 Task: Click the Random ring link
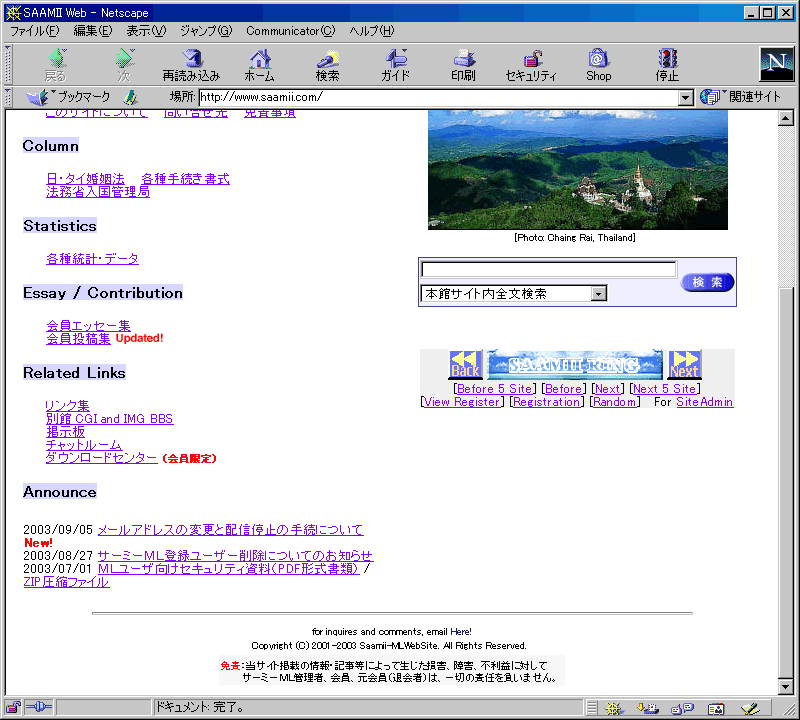click(614, 402)
